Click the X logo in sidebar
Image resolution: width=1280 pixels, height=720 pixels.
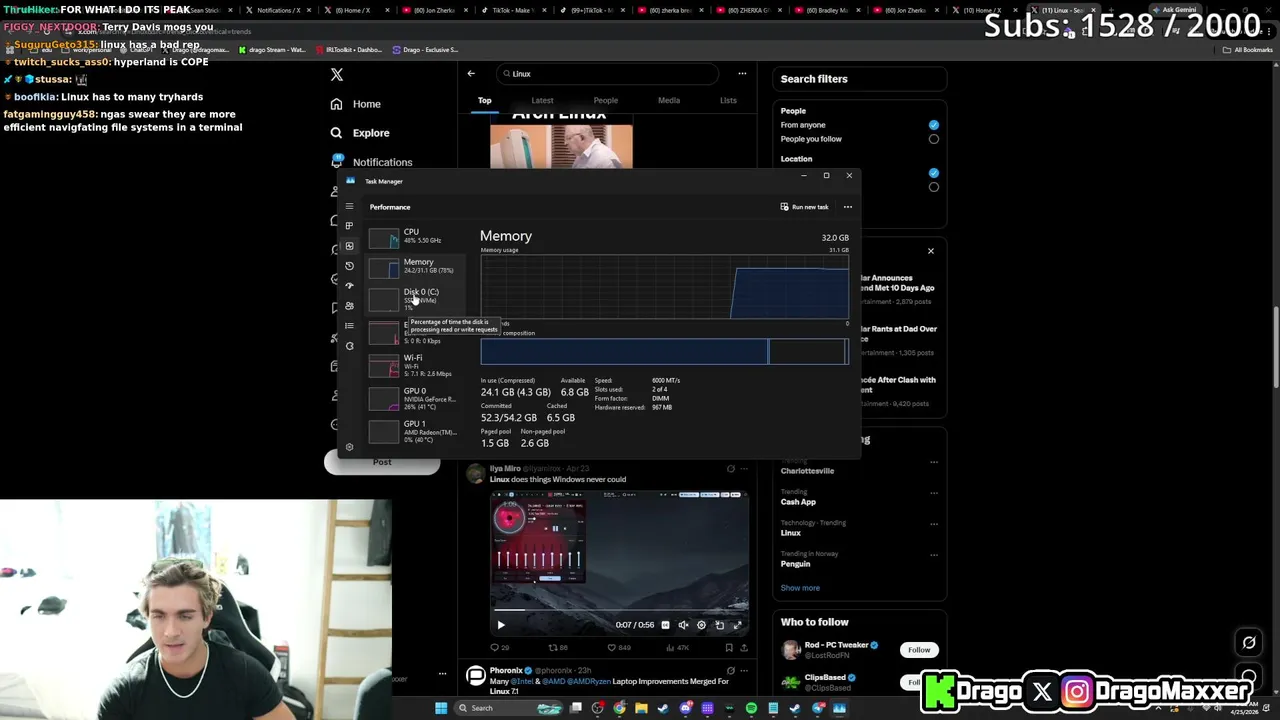pyautogui.click(x=337, y=75)
